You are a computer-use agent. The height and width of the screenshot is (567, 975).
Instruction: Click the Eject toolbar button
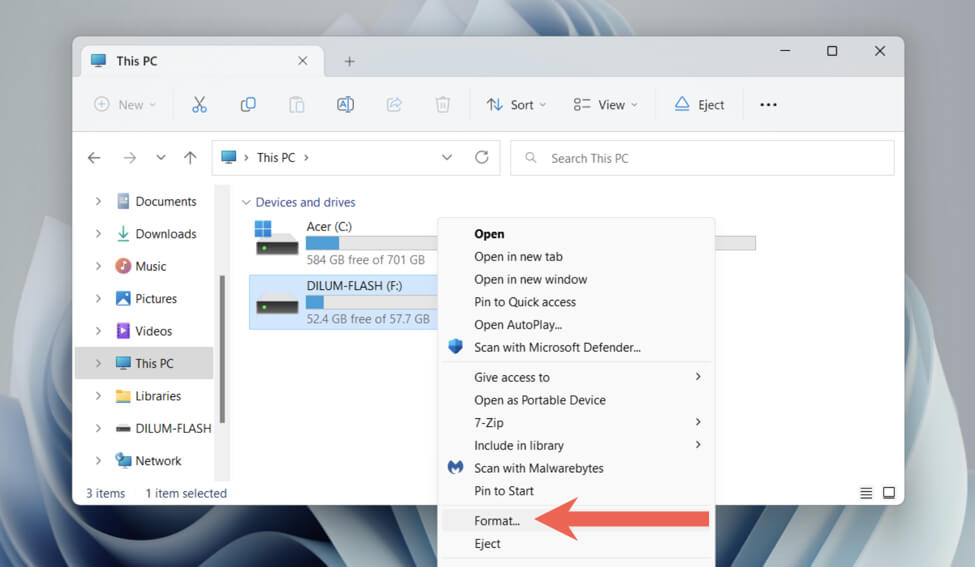pyautogui.click(x=699, y=105)
